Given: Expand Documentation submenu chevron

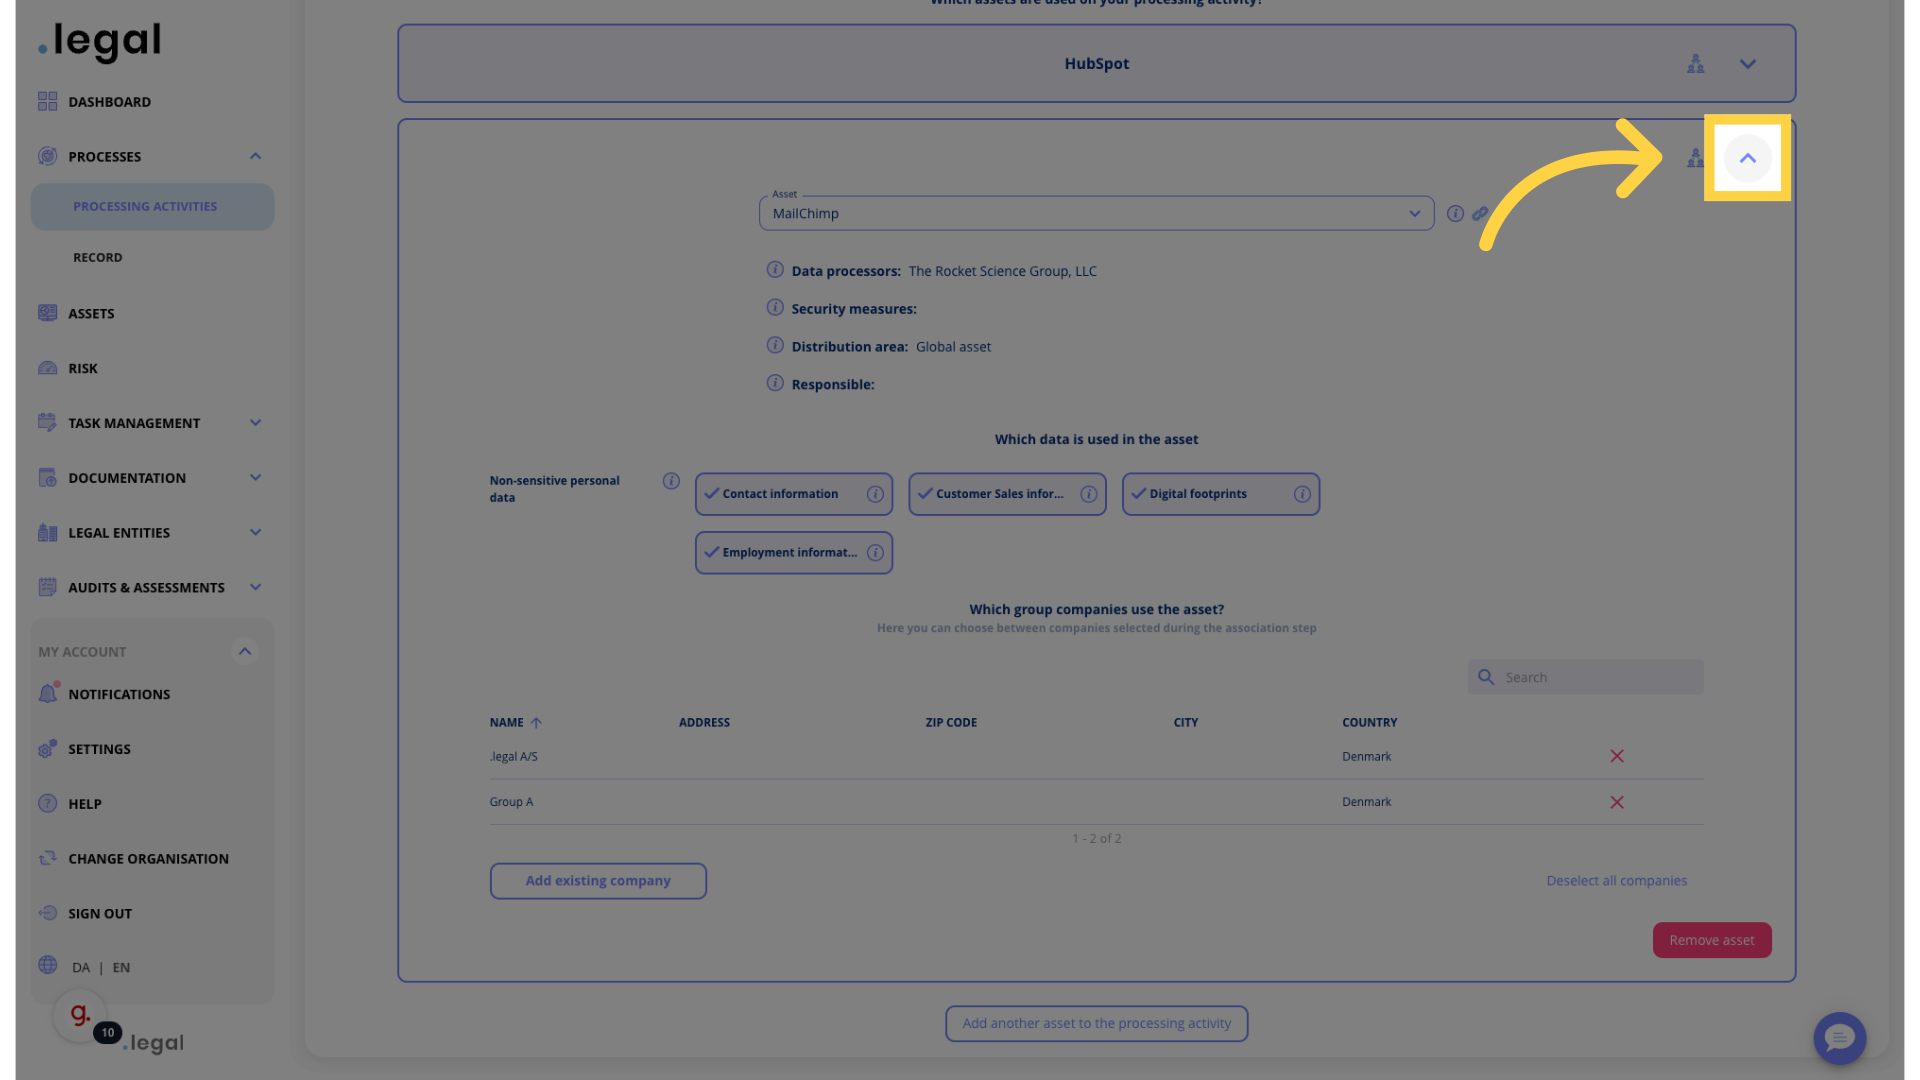Looking at the screenshot, I should 255,477.
